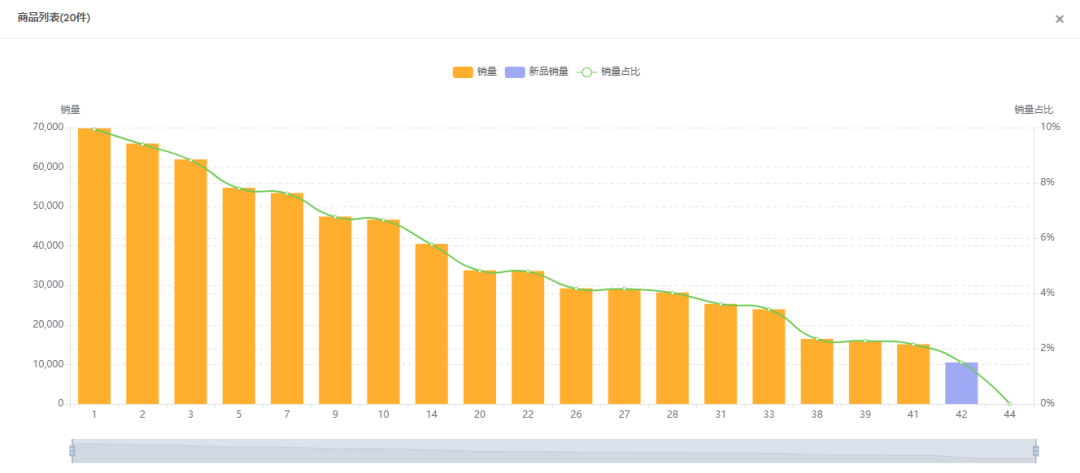The width and height of the screenshot is (1080, 473).
Task: Click the purple new-product bar for item 42
Action: (961, 383)
